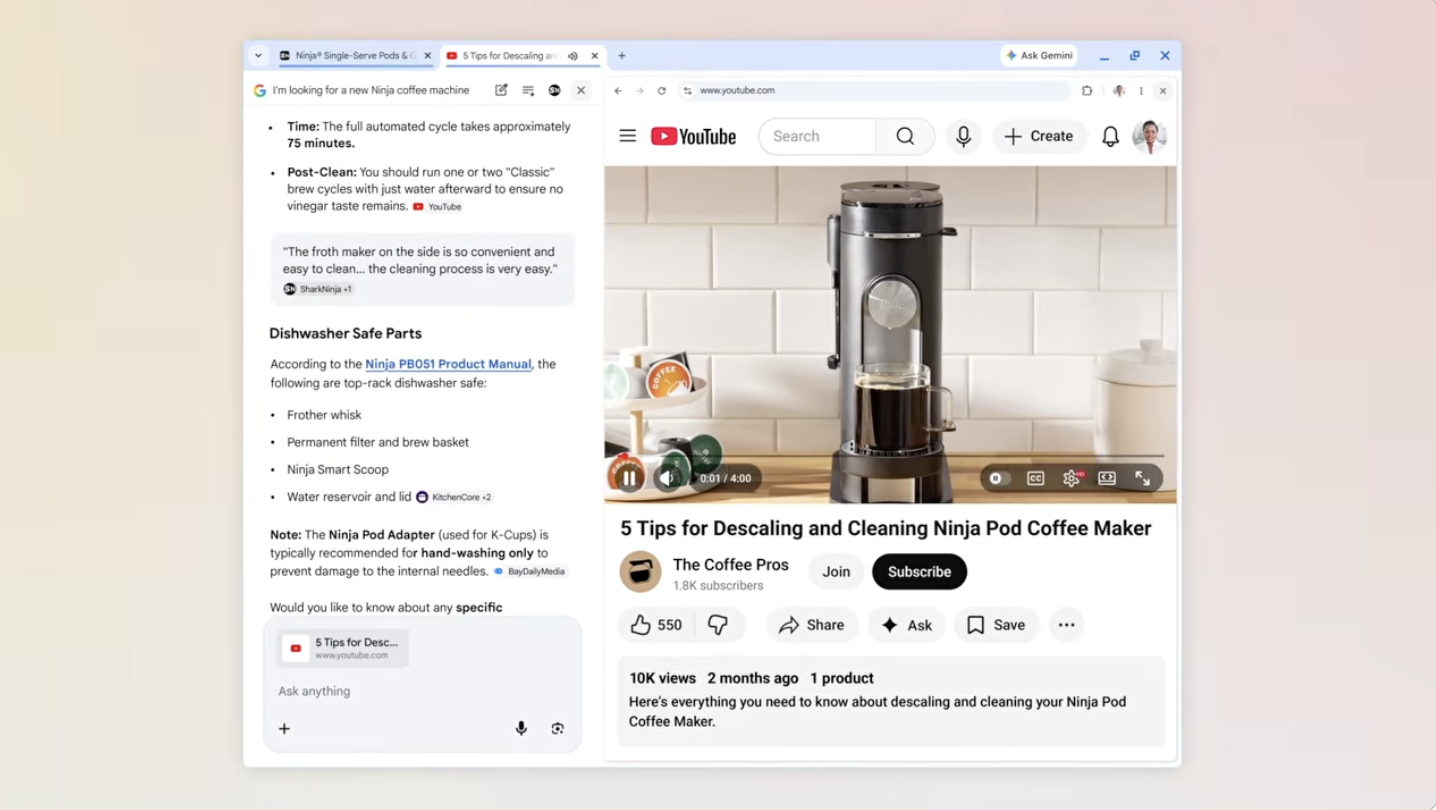Viewport: 1436px width, 810px height.
Task: Switch to the Ninja Single-Serve Pods tab
Action: 350,56
